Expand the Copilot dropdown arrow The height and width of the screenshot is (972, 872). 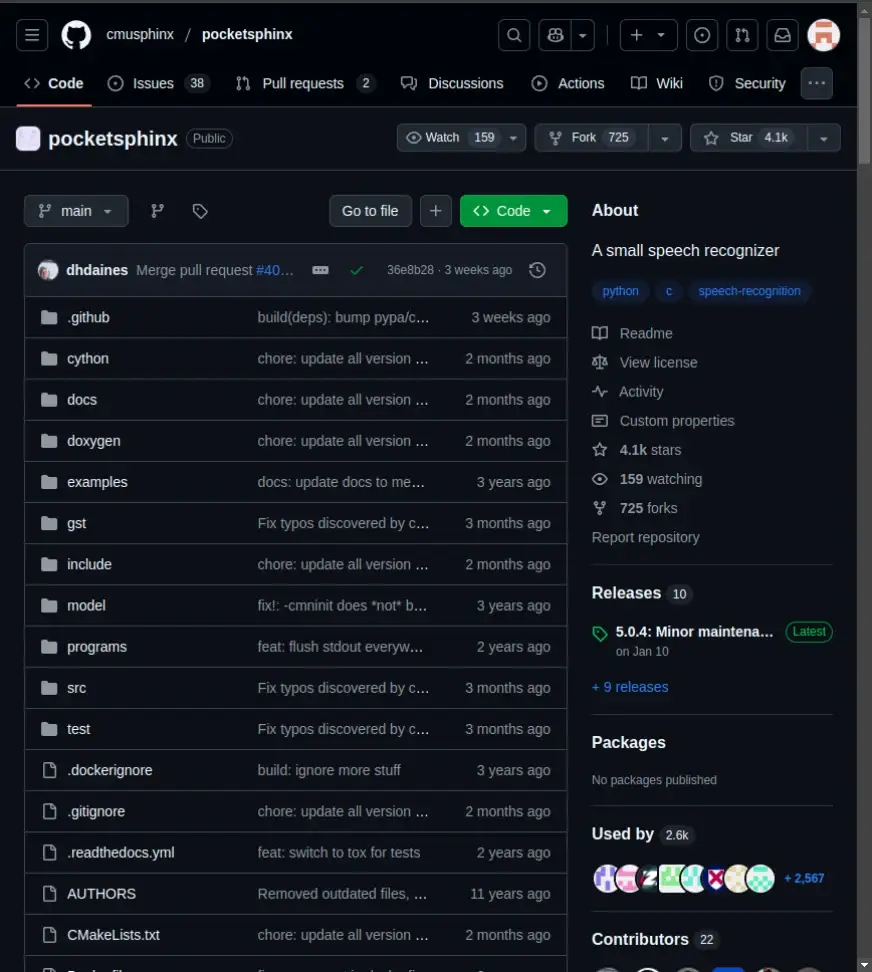point(583,35)
